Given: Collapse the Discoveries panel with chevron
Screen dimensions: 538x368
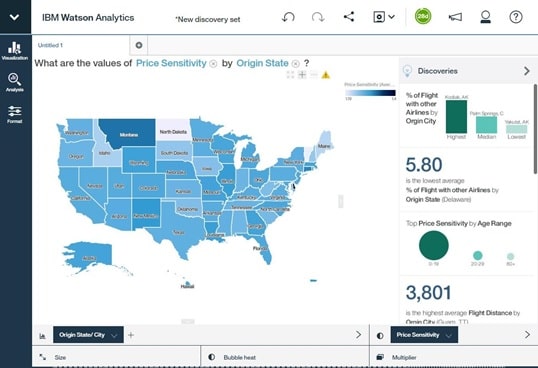Looking at the screenshot, I should coord(527,71).
